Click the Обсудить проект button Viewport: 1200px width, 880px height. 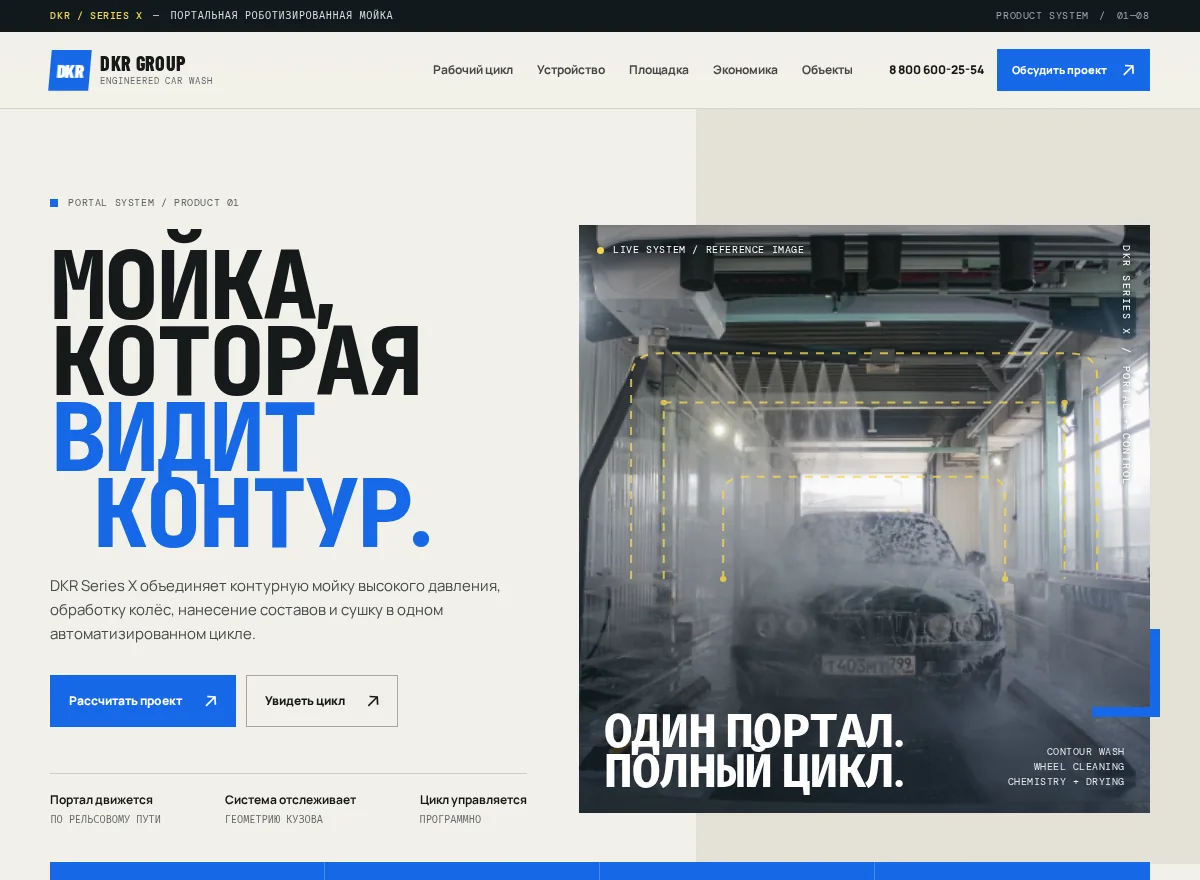(1073, 70)
